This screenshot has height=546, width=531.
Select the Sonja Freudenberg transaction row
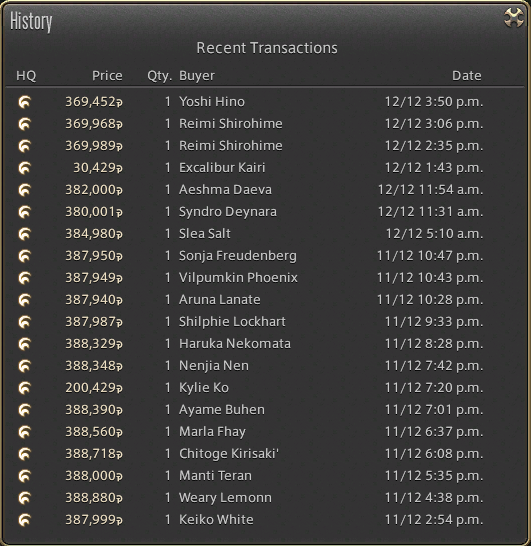point(265,256)
